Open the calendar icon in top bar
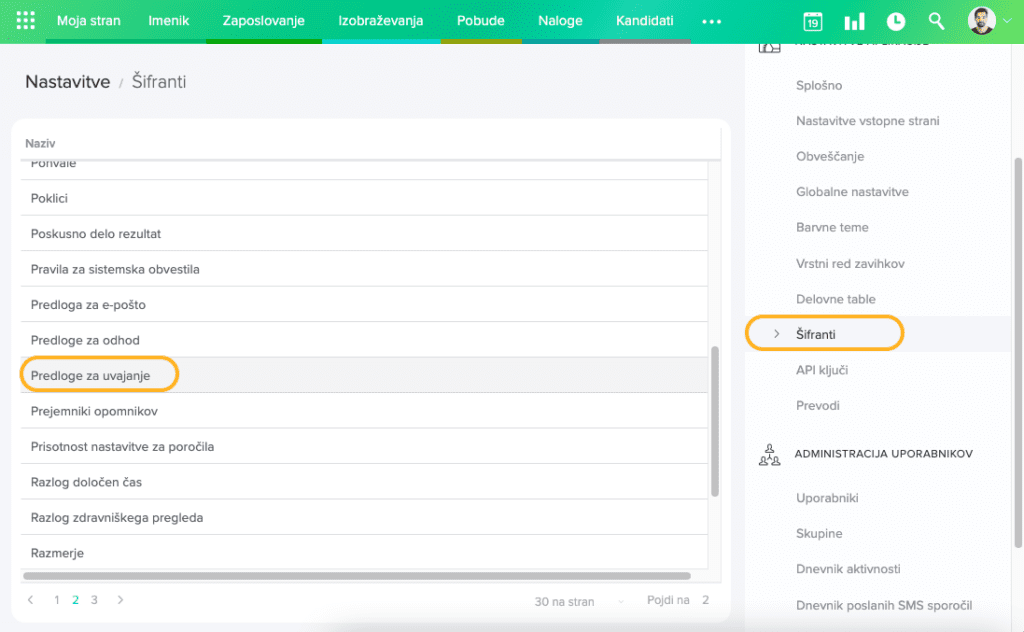Viewport: 1024px width, 632px height. coord(813,22)
